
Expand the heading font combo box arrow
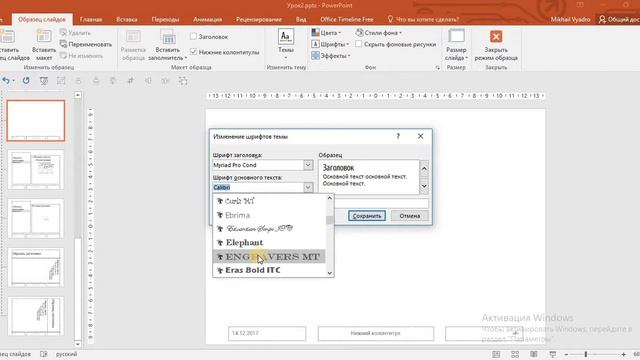coord(308,165)
